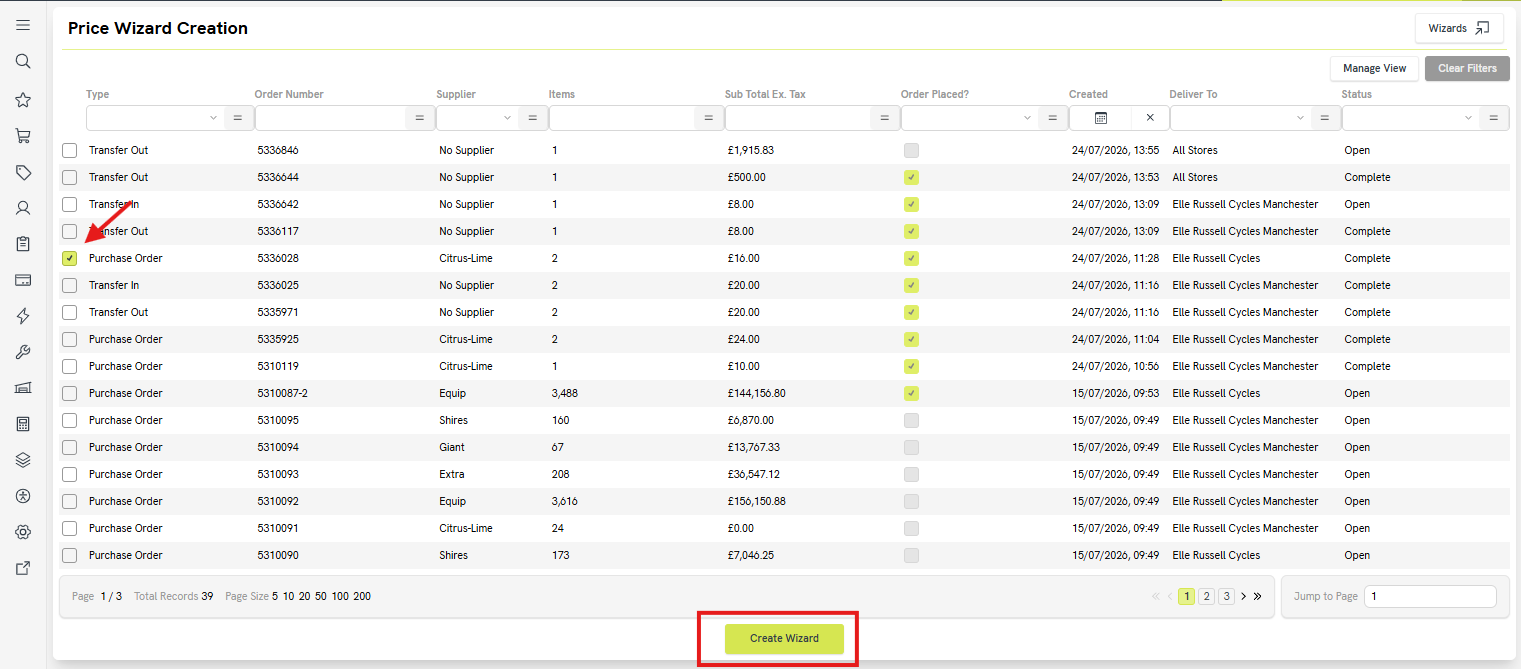This screenshot has height=669, width=1521.
Task: Click the warehouse sidebar icon
Action: coord(23,388)
